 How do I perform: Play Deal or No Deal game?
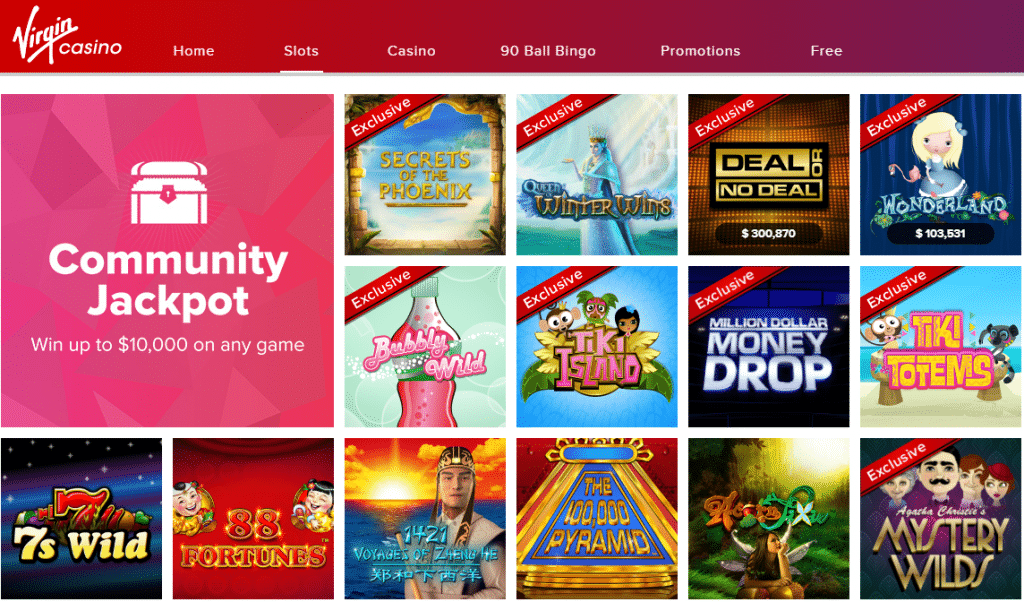769,174
